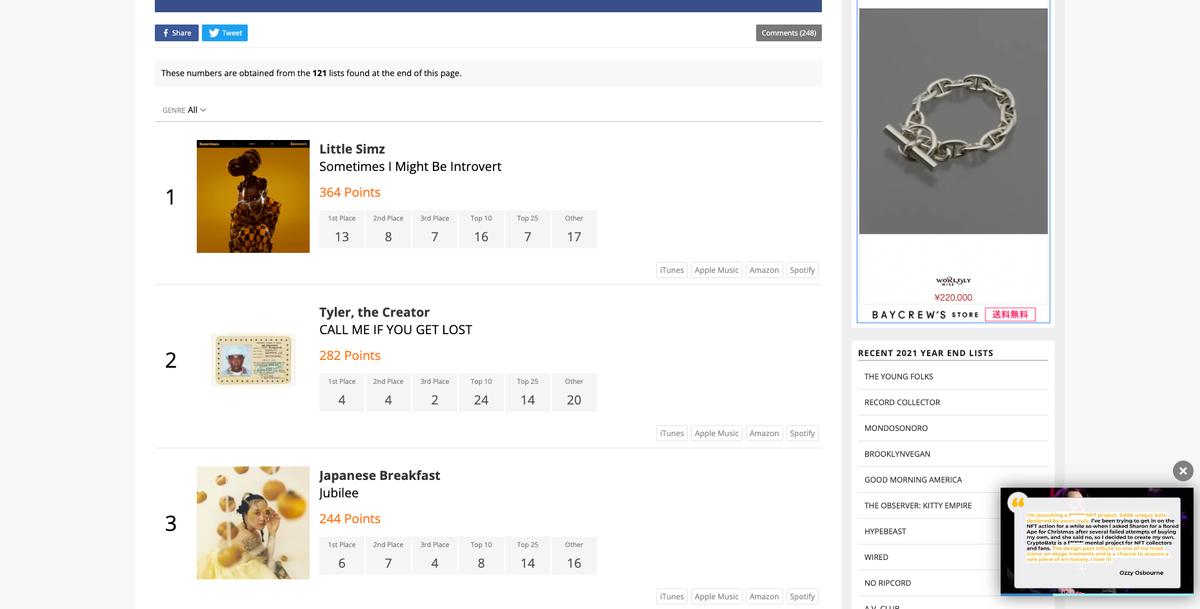
Task: Open No Ripcord year end list
Action: 887,583
